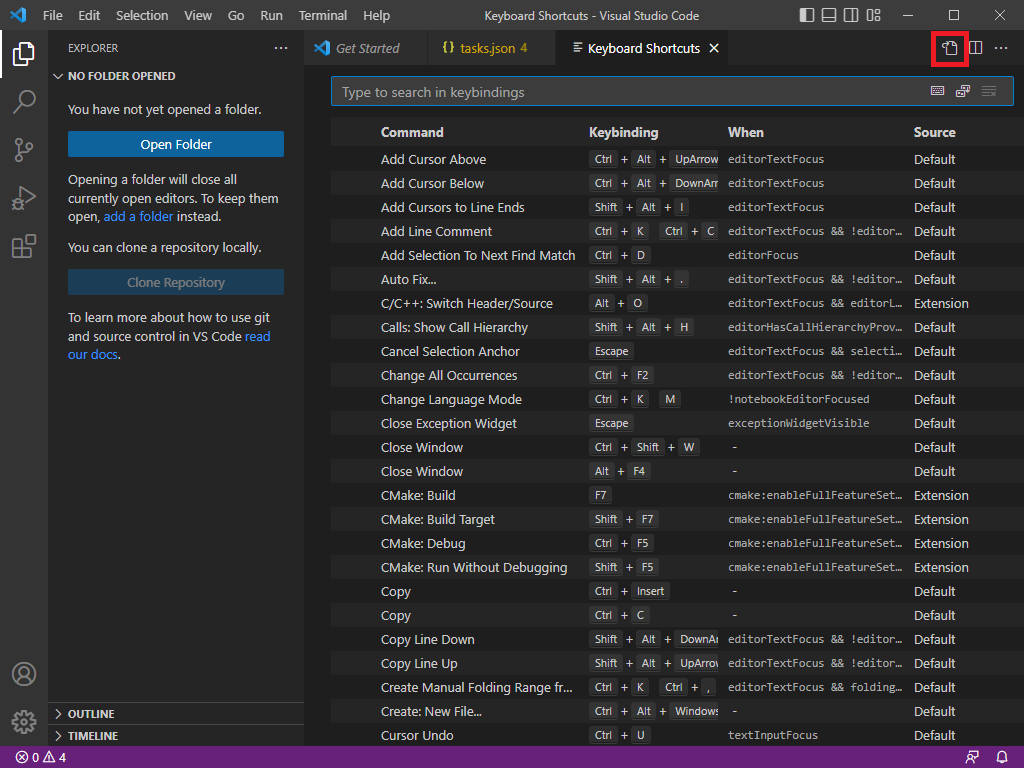The image size is (1024, 768).
Task: Open the View menu
Action: 198,15
